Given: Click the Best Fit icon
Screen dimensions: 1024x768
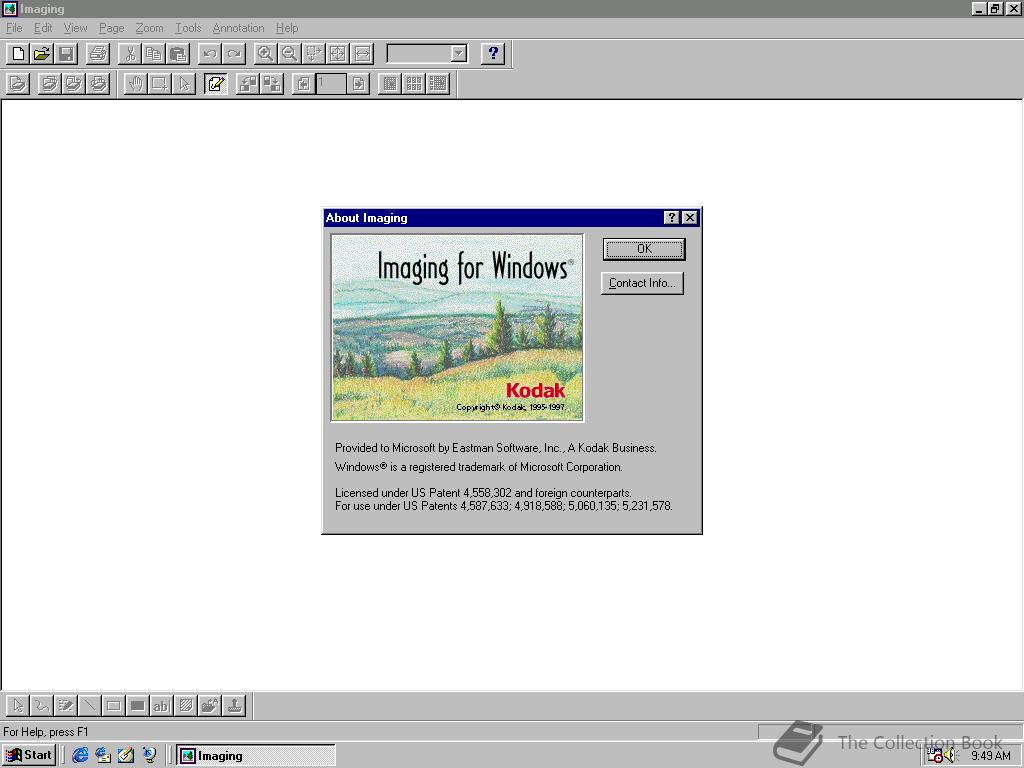Looking at the screenshot, I should (x=338, y=54).
